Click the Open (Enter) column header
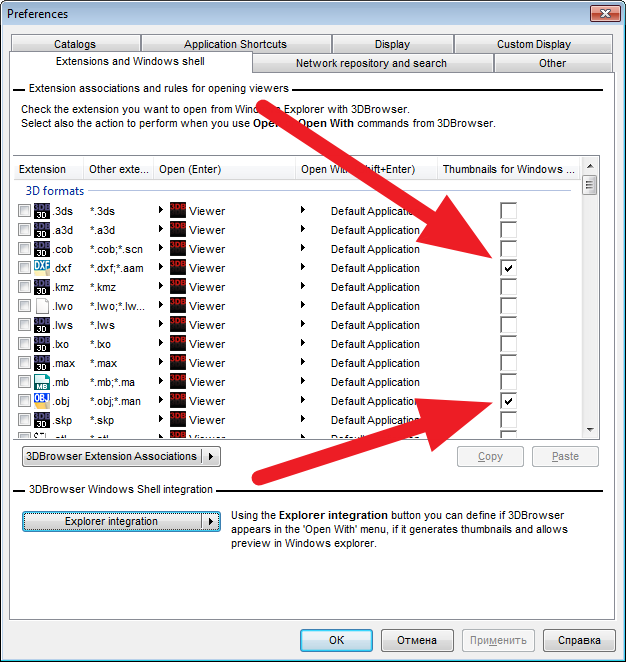The image size is (626, 662). pyautogui.click(x=224, y=169)
